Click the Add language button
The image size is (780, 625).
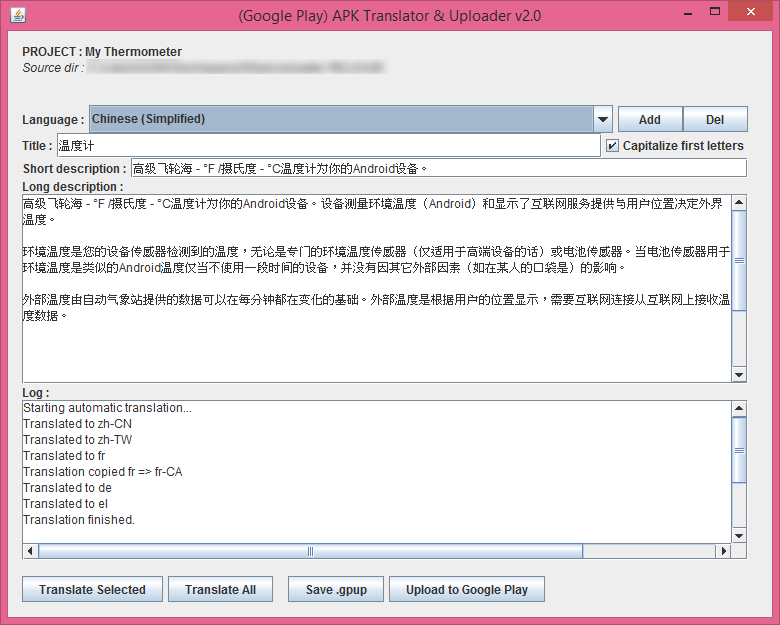(650, 119)
